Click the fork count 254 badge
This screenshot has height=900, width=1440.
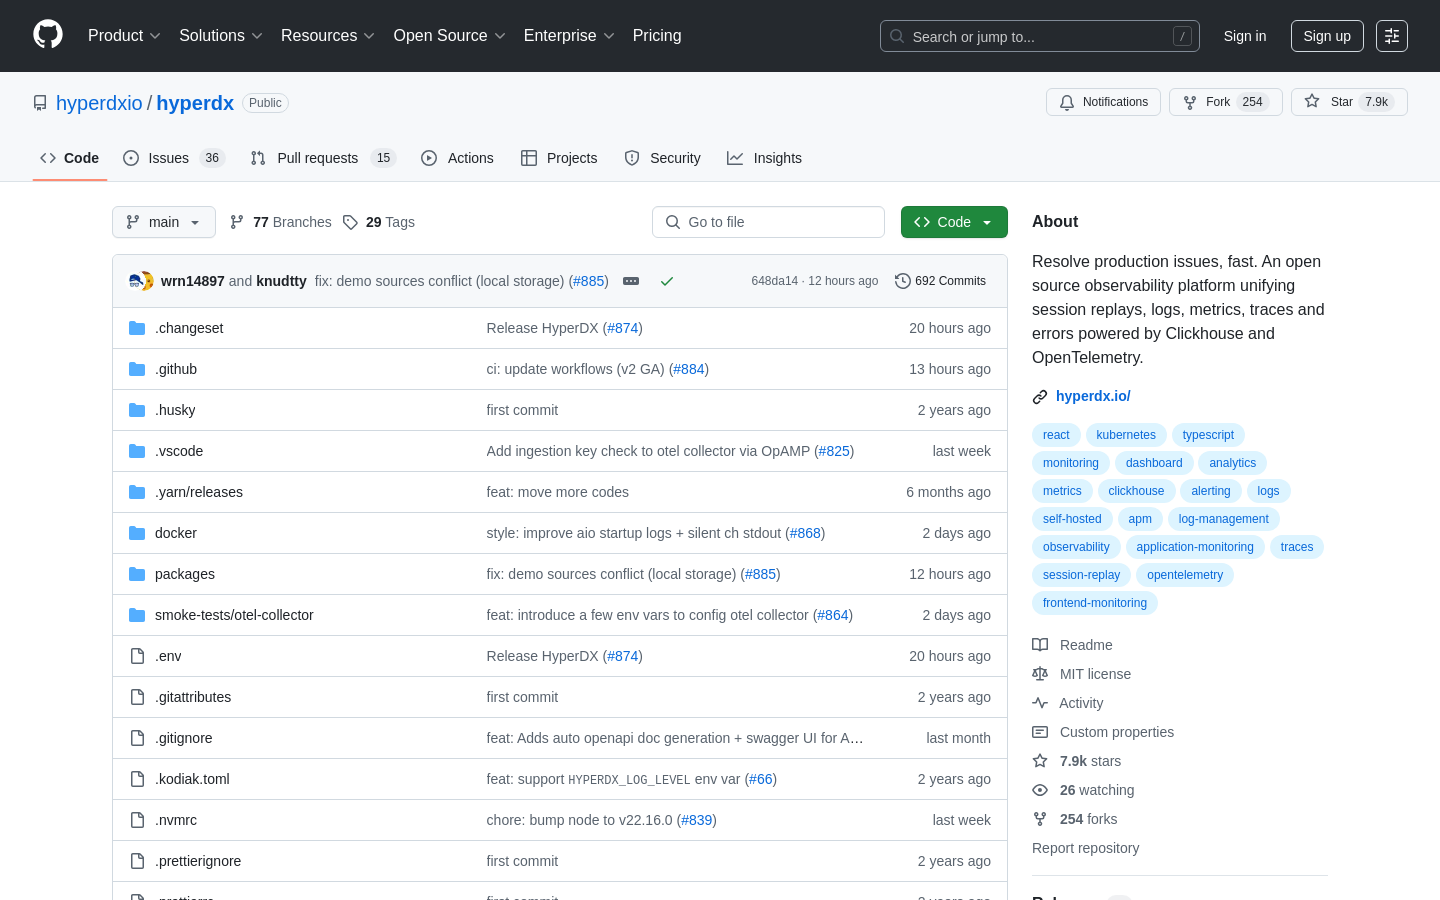1253,102
